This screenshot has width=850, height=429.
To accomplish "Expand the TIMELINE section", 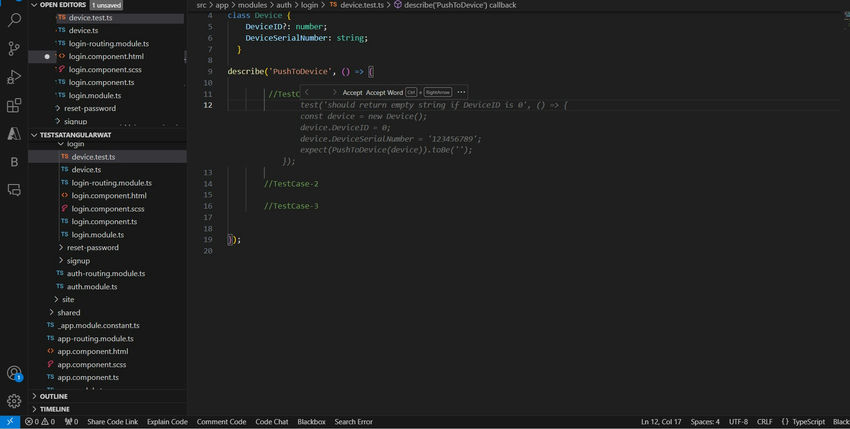I will [55, 409].
